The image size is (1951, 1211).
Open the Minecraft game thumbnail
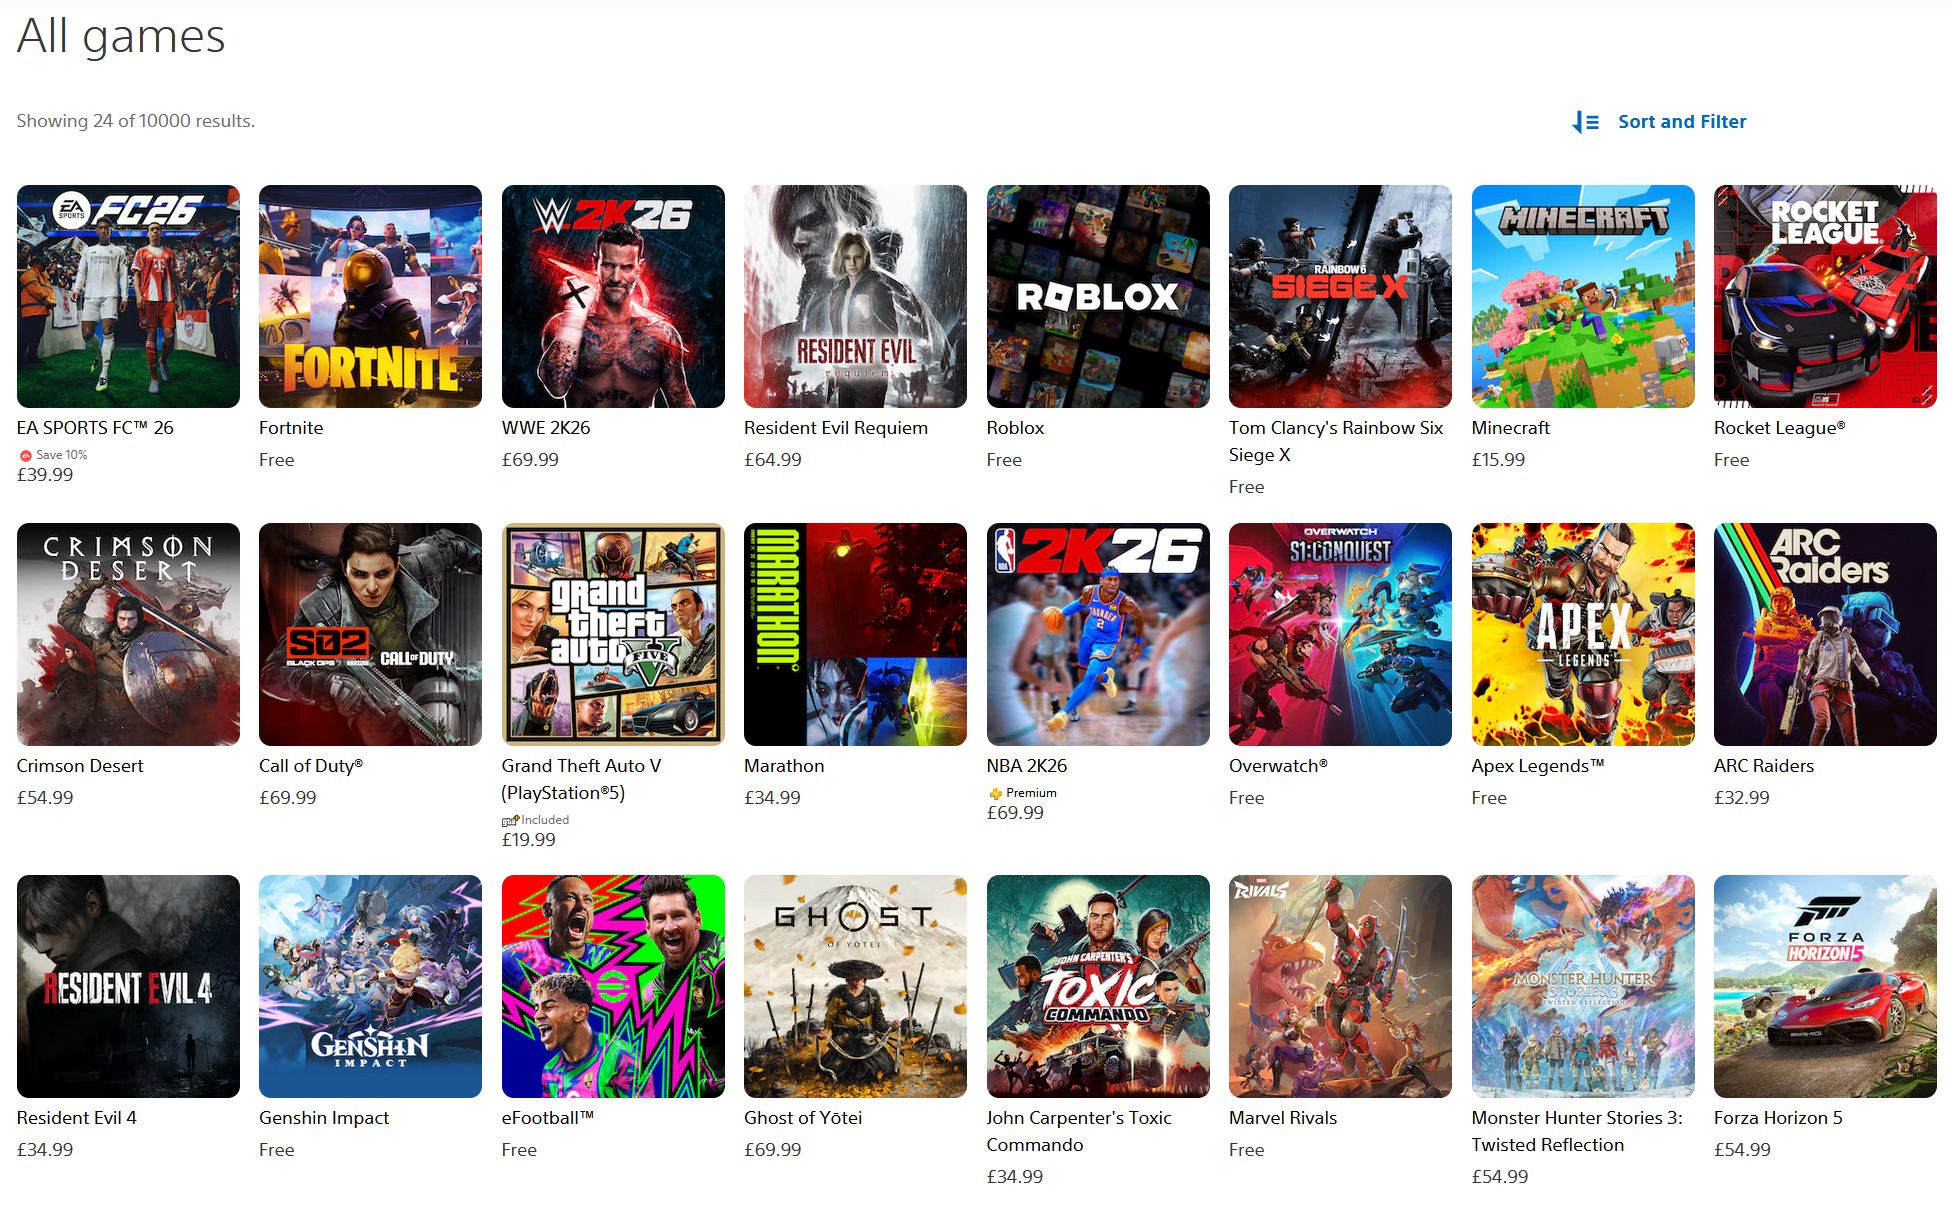(x=1582, y=296)
